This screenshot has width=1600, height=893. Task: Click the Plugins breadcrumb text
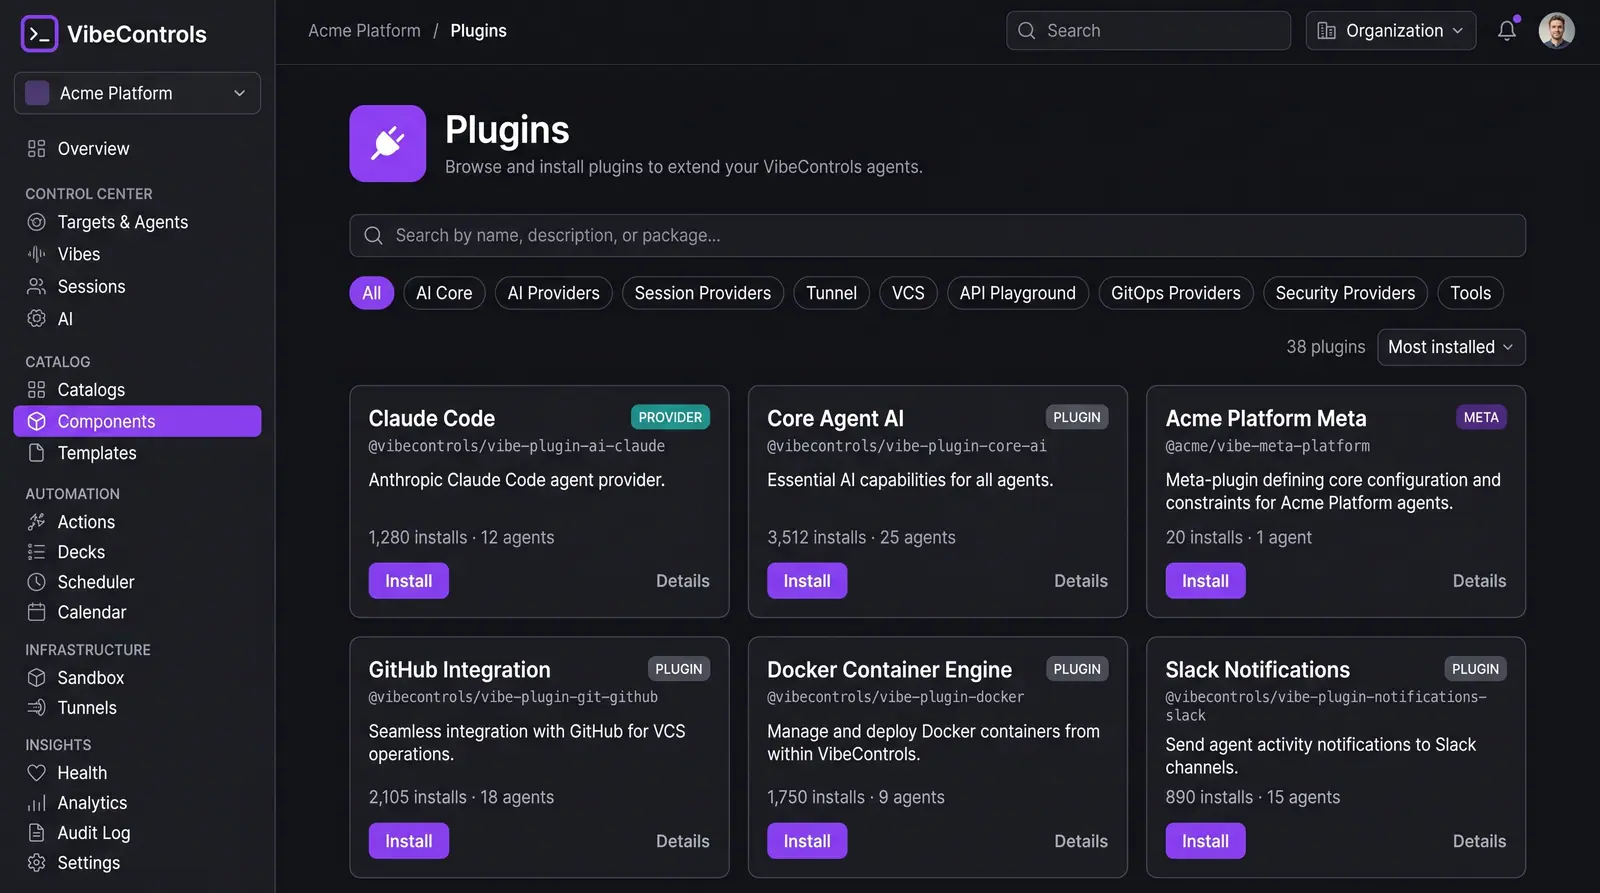click(478, 31)
